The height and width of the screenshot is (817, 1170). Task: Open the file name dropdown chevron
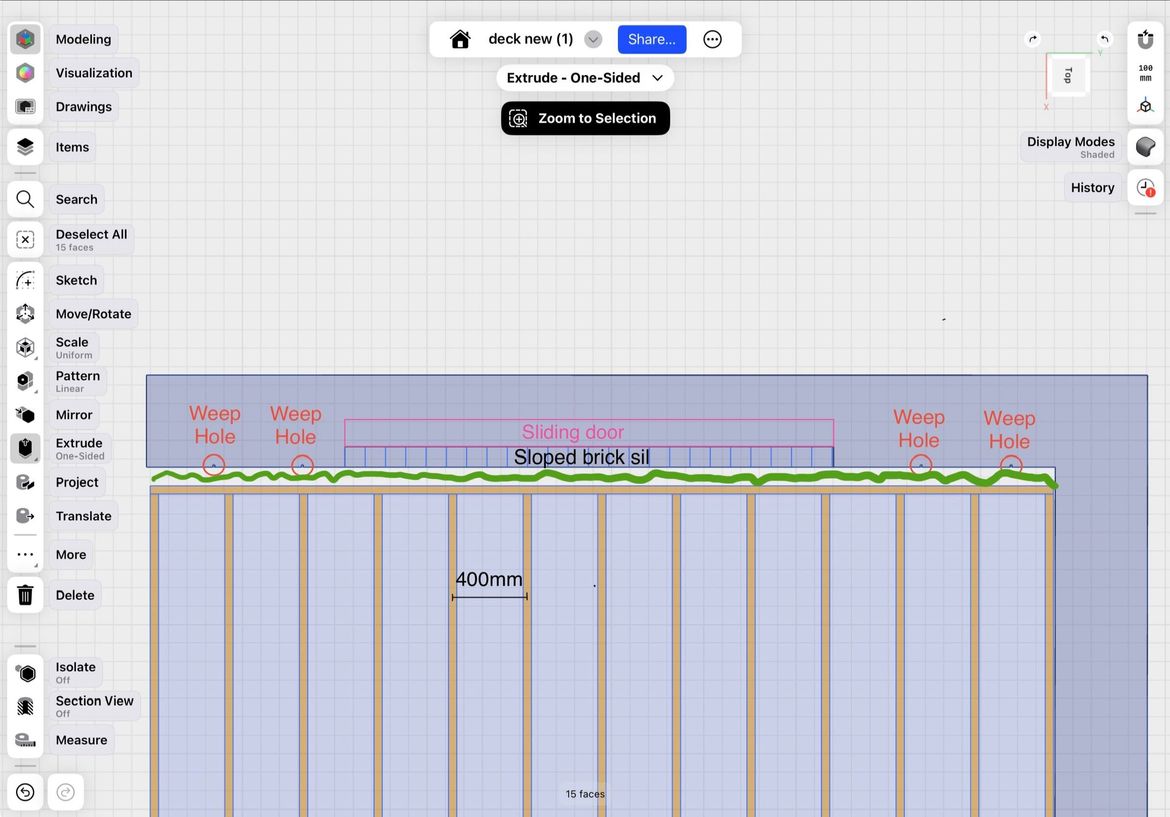pos(593,39)
